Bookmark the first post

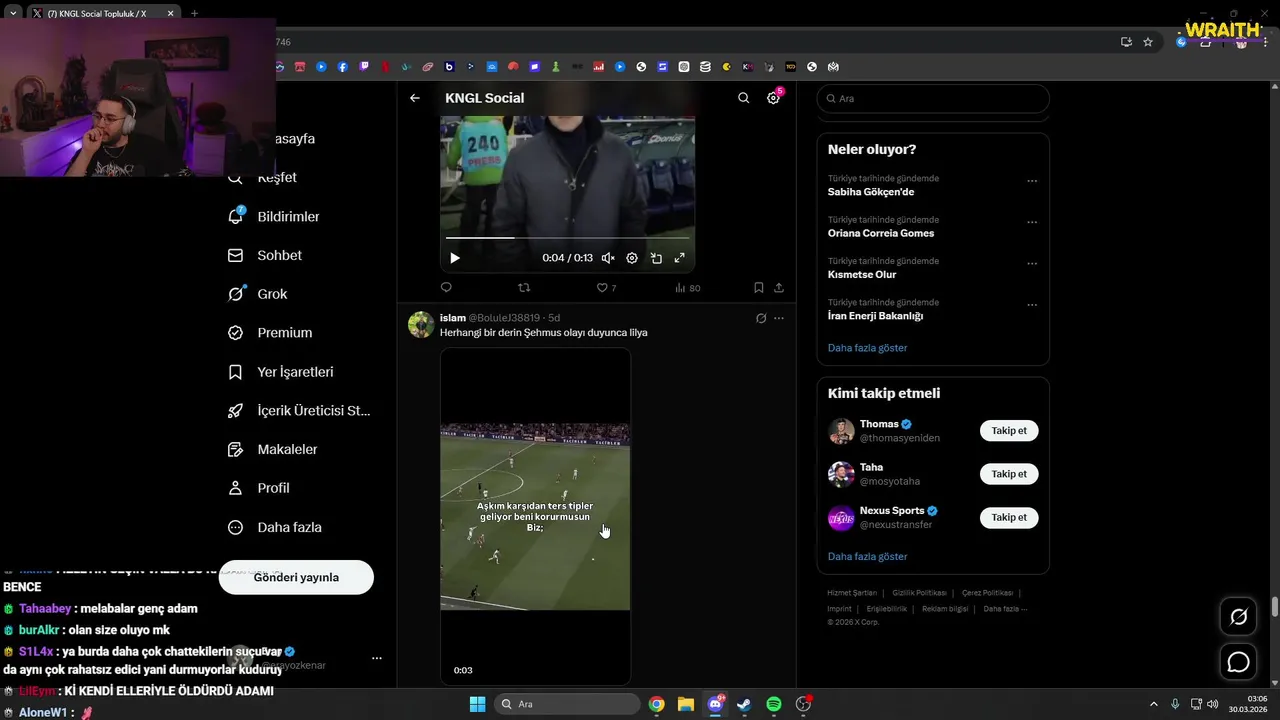click(x=759, y=288)
